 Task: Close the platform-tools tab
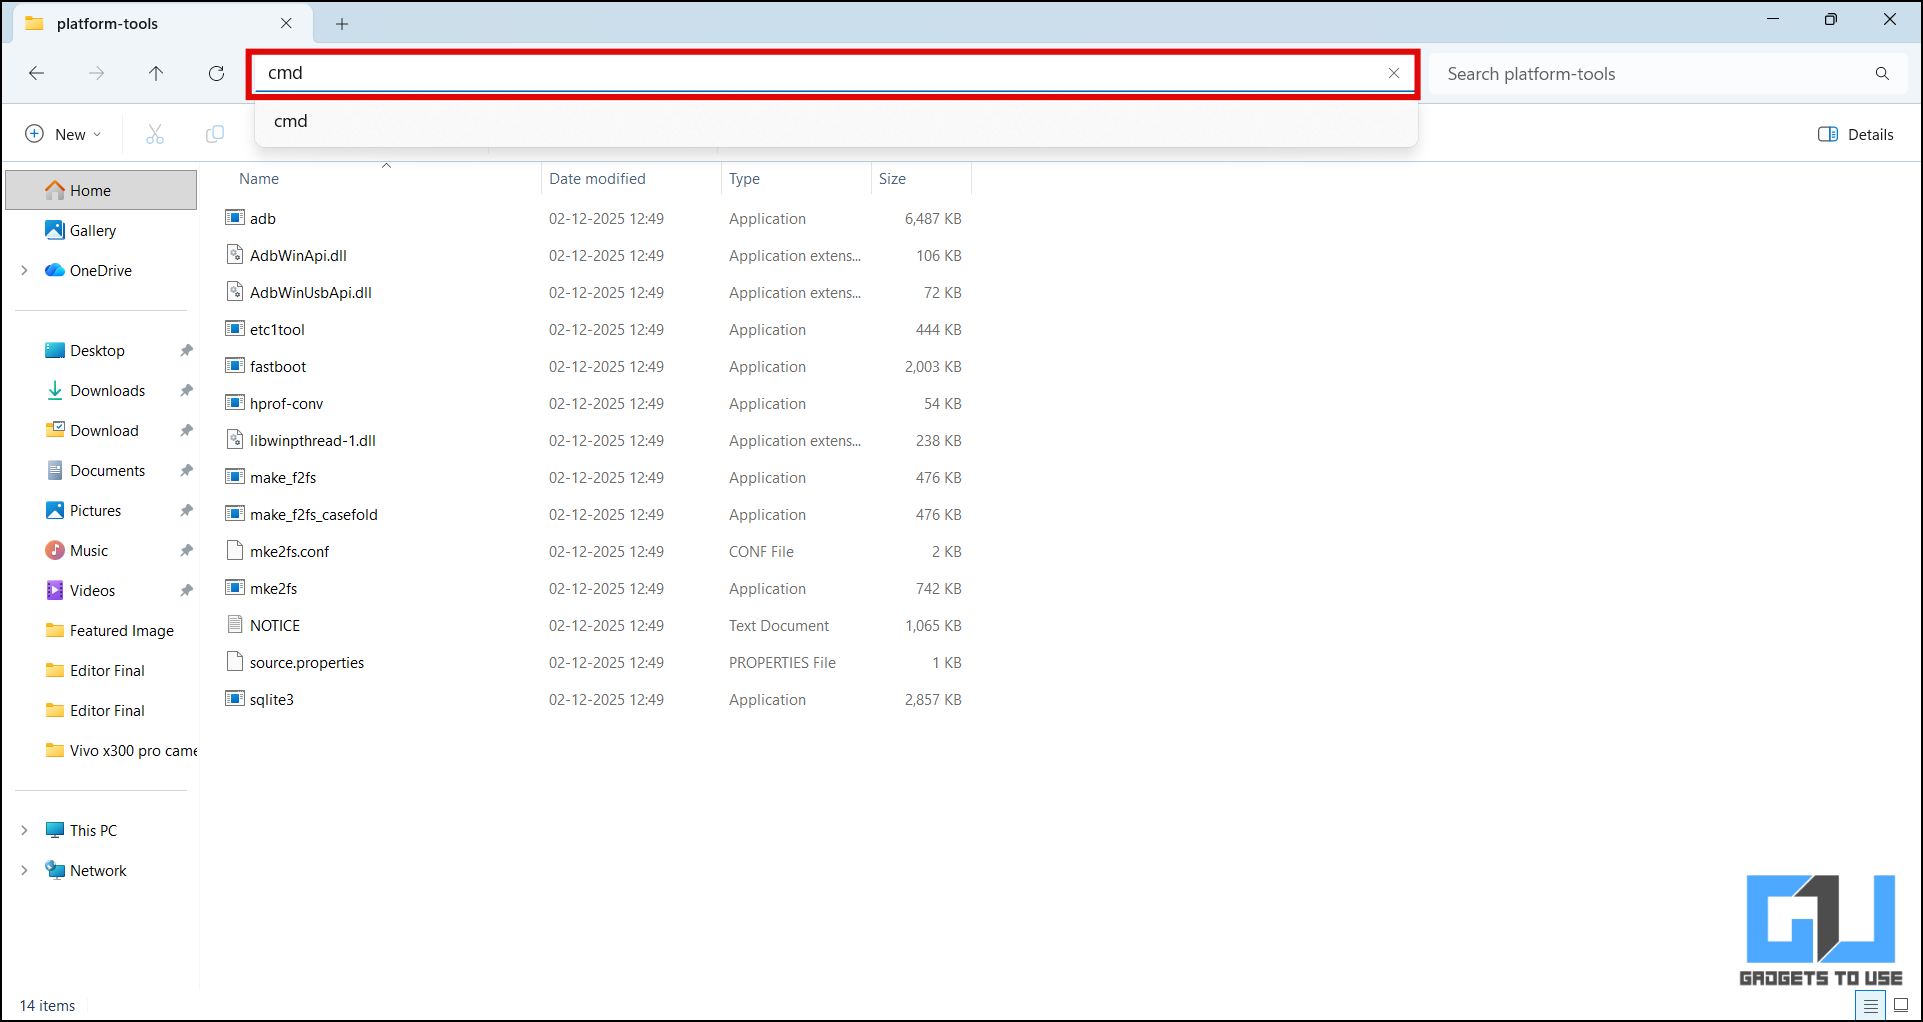[x=286, y=23]
